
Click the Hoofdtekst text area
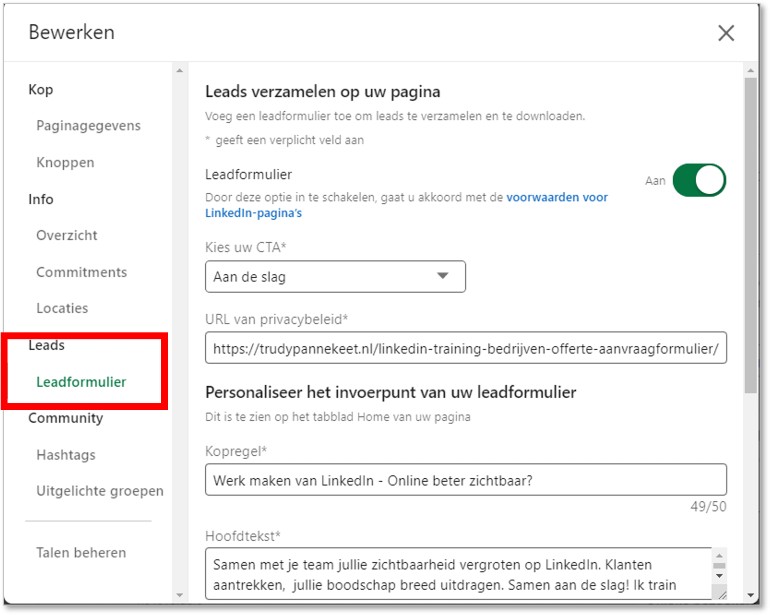pyautogui.click(x=459, y=574)
